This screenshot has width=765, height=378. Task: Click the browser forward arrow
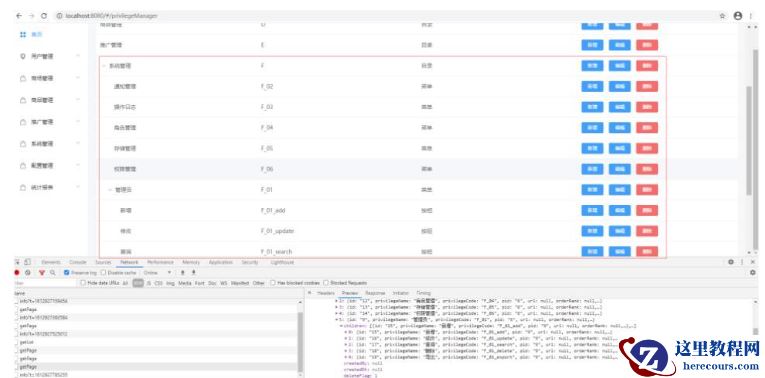point(32,16)
